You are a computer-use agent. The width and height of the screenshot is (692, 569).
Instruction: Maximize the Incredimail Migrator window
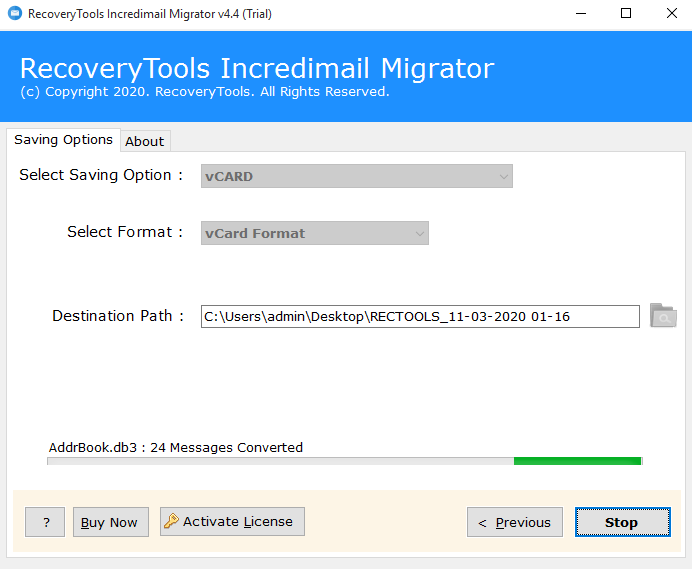tap(625, 14)
